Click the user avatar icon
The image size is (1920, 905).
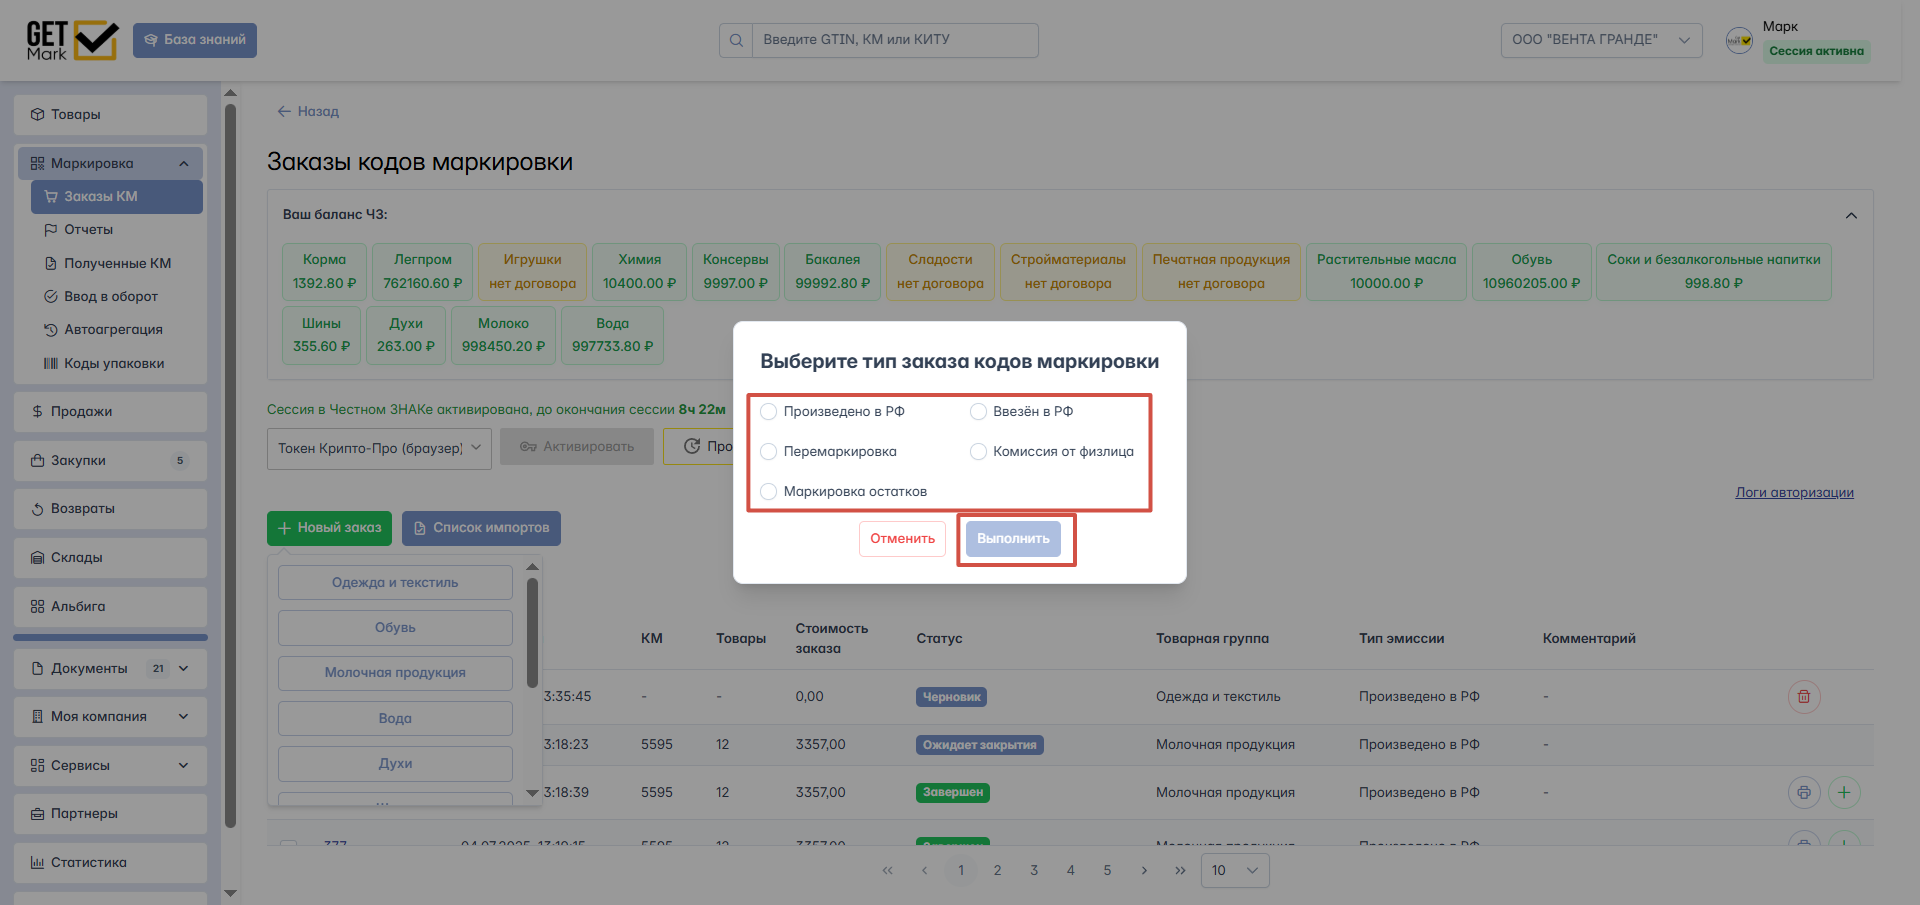1739,41
